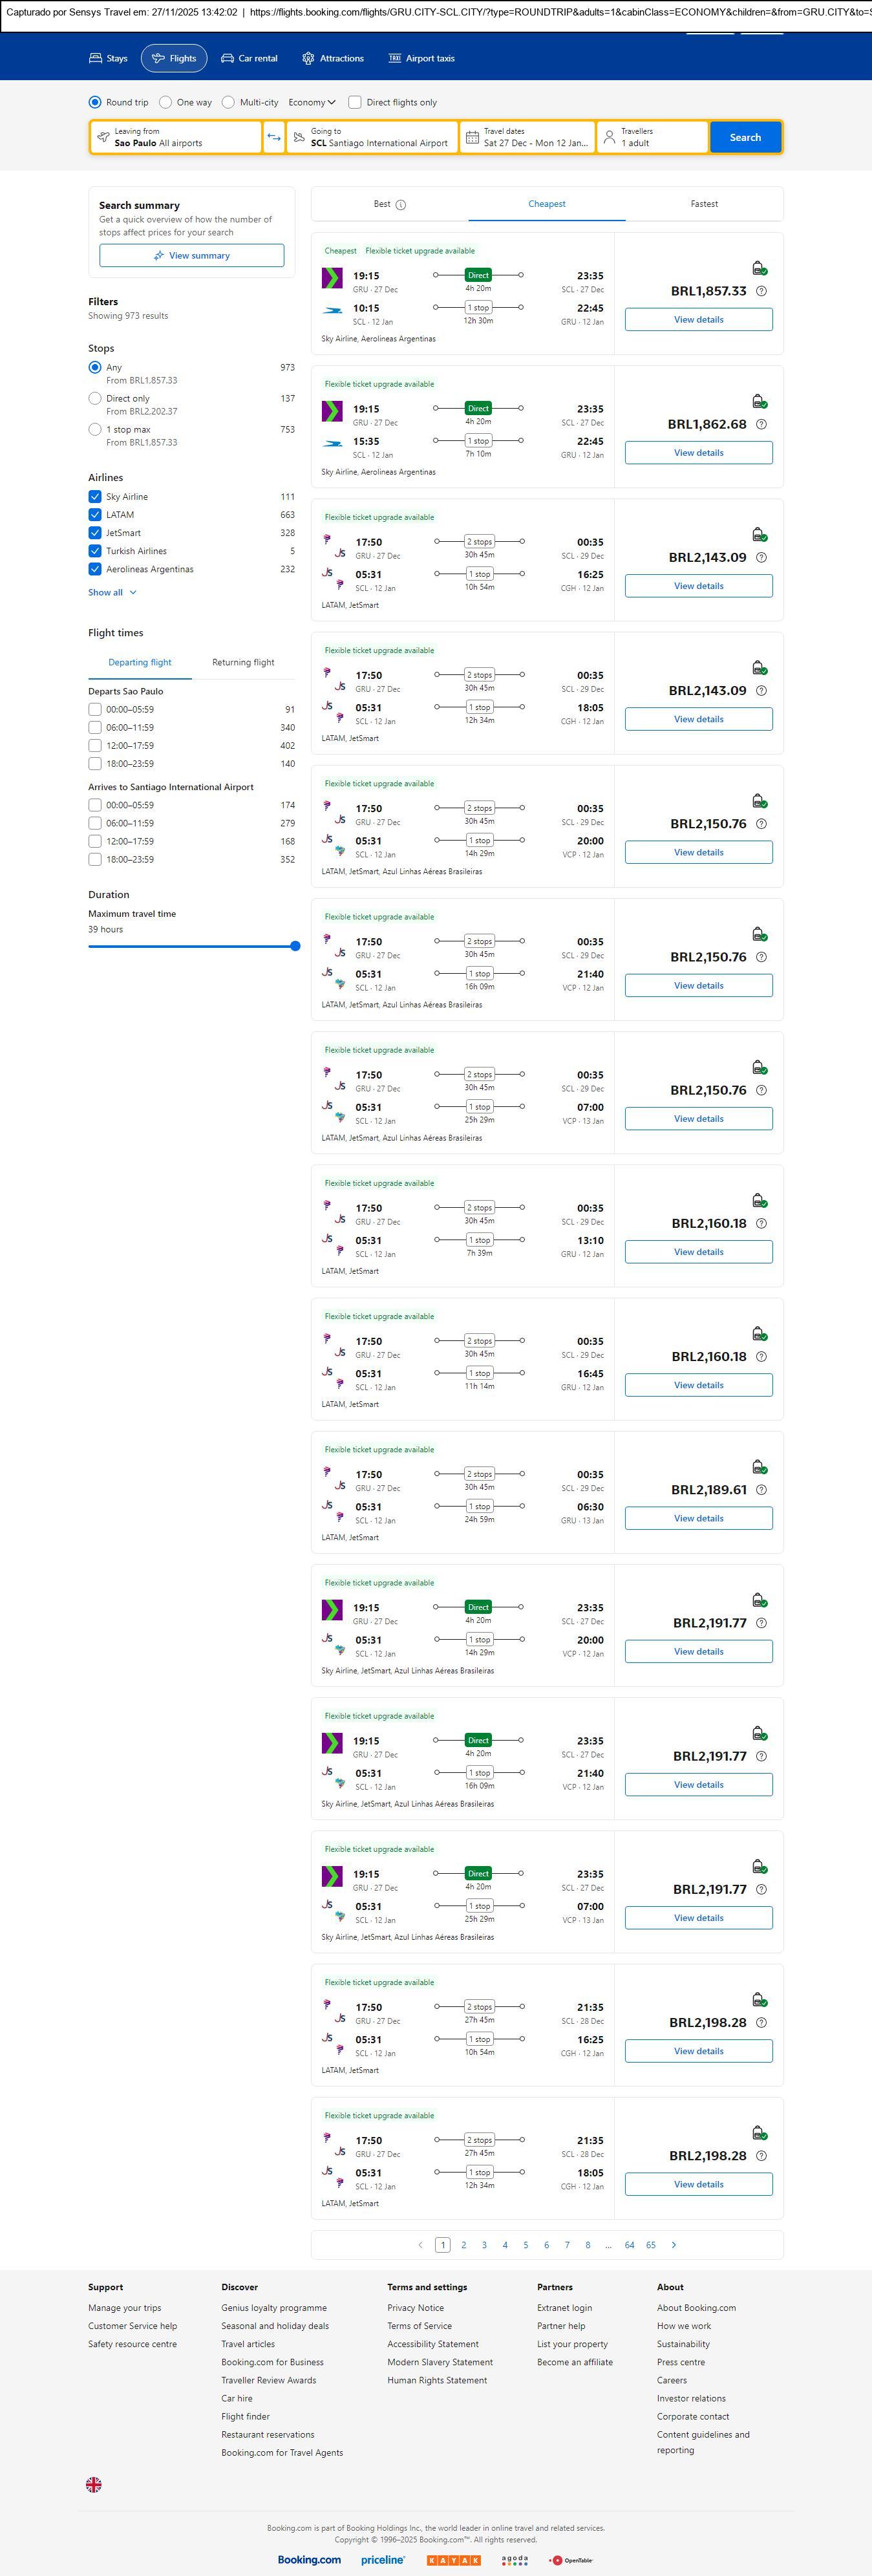Click the blue Search button
Viewport: 872px width, 2576px height.
(x=745, y=137)
